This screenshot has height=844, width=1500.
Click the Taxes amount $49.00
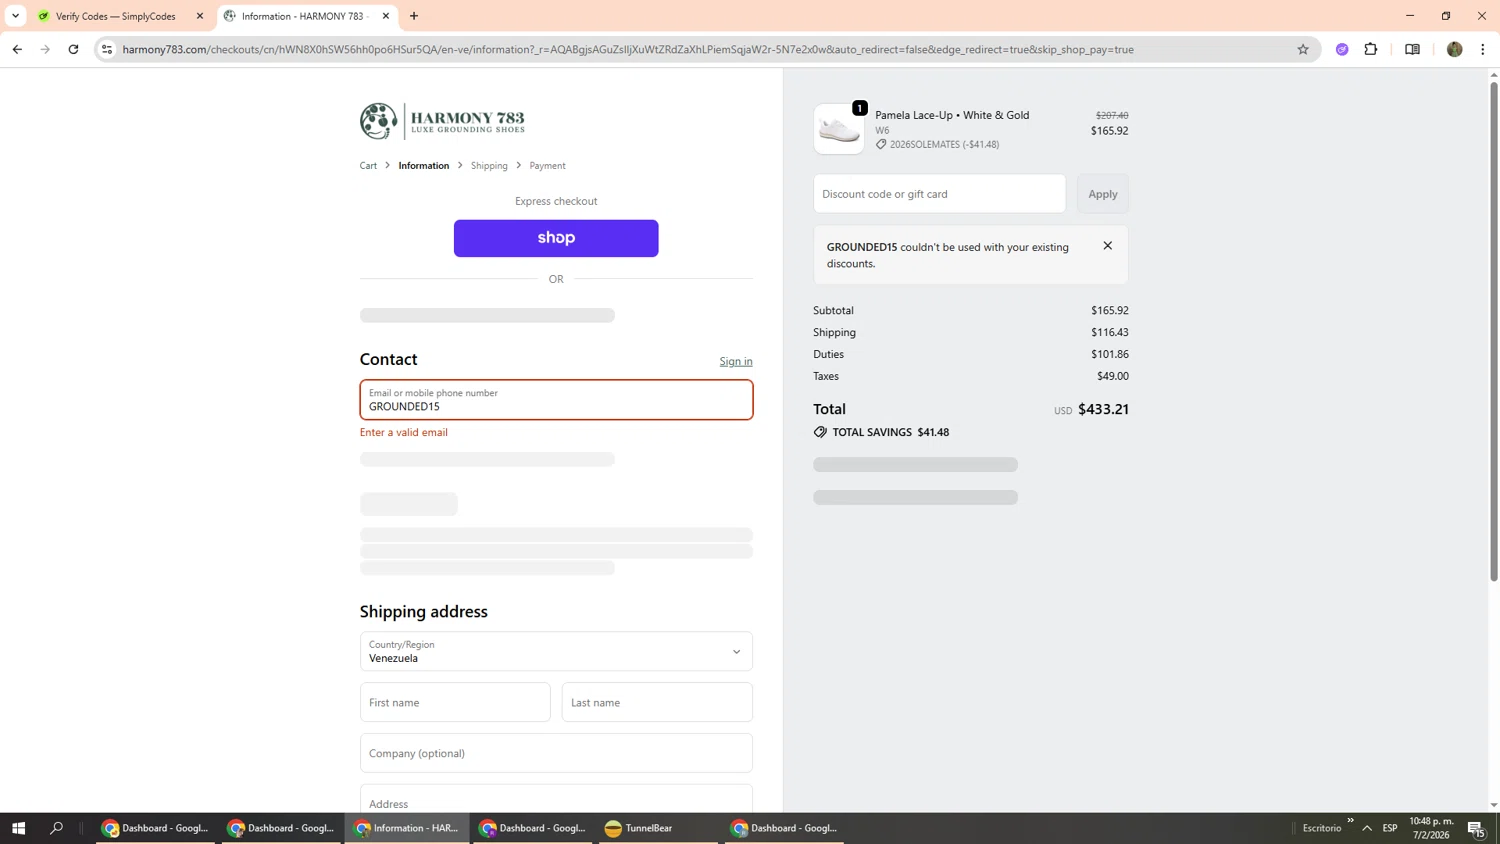coord(1112,376)
